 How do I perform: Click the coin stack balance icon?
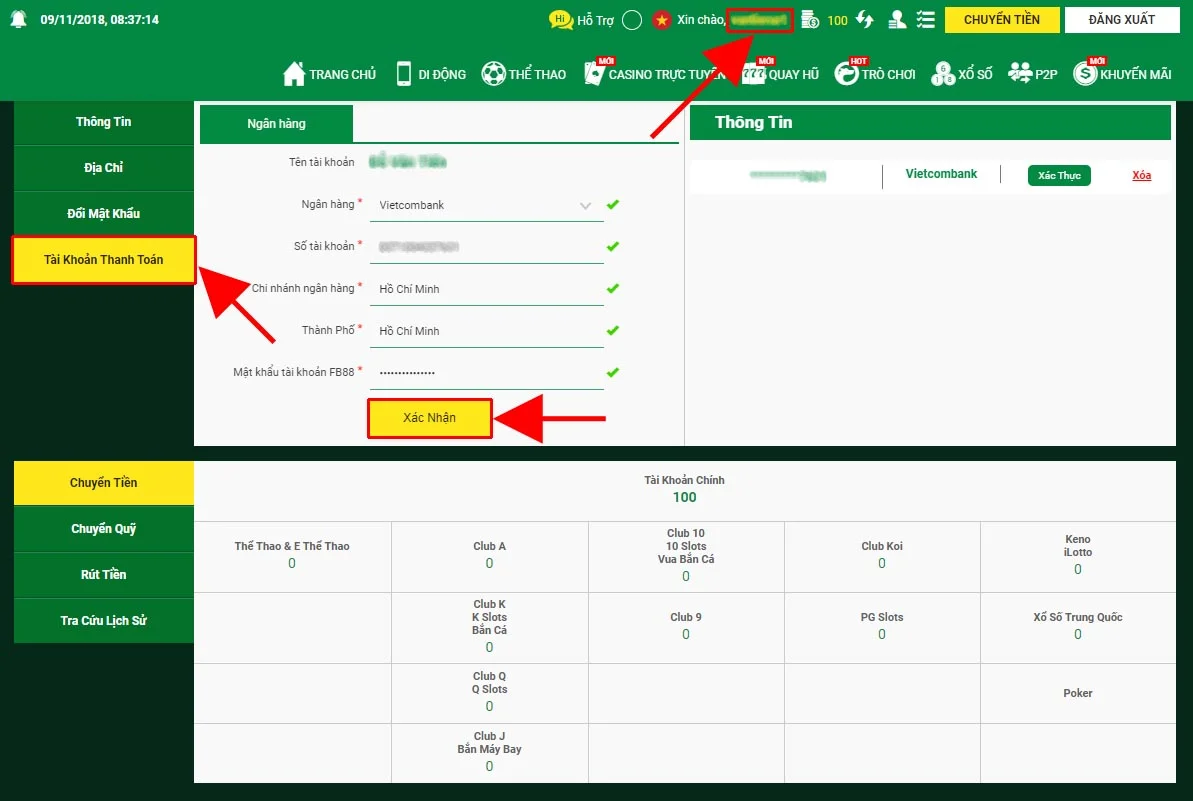(x=810, y=20)
